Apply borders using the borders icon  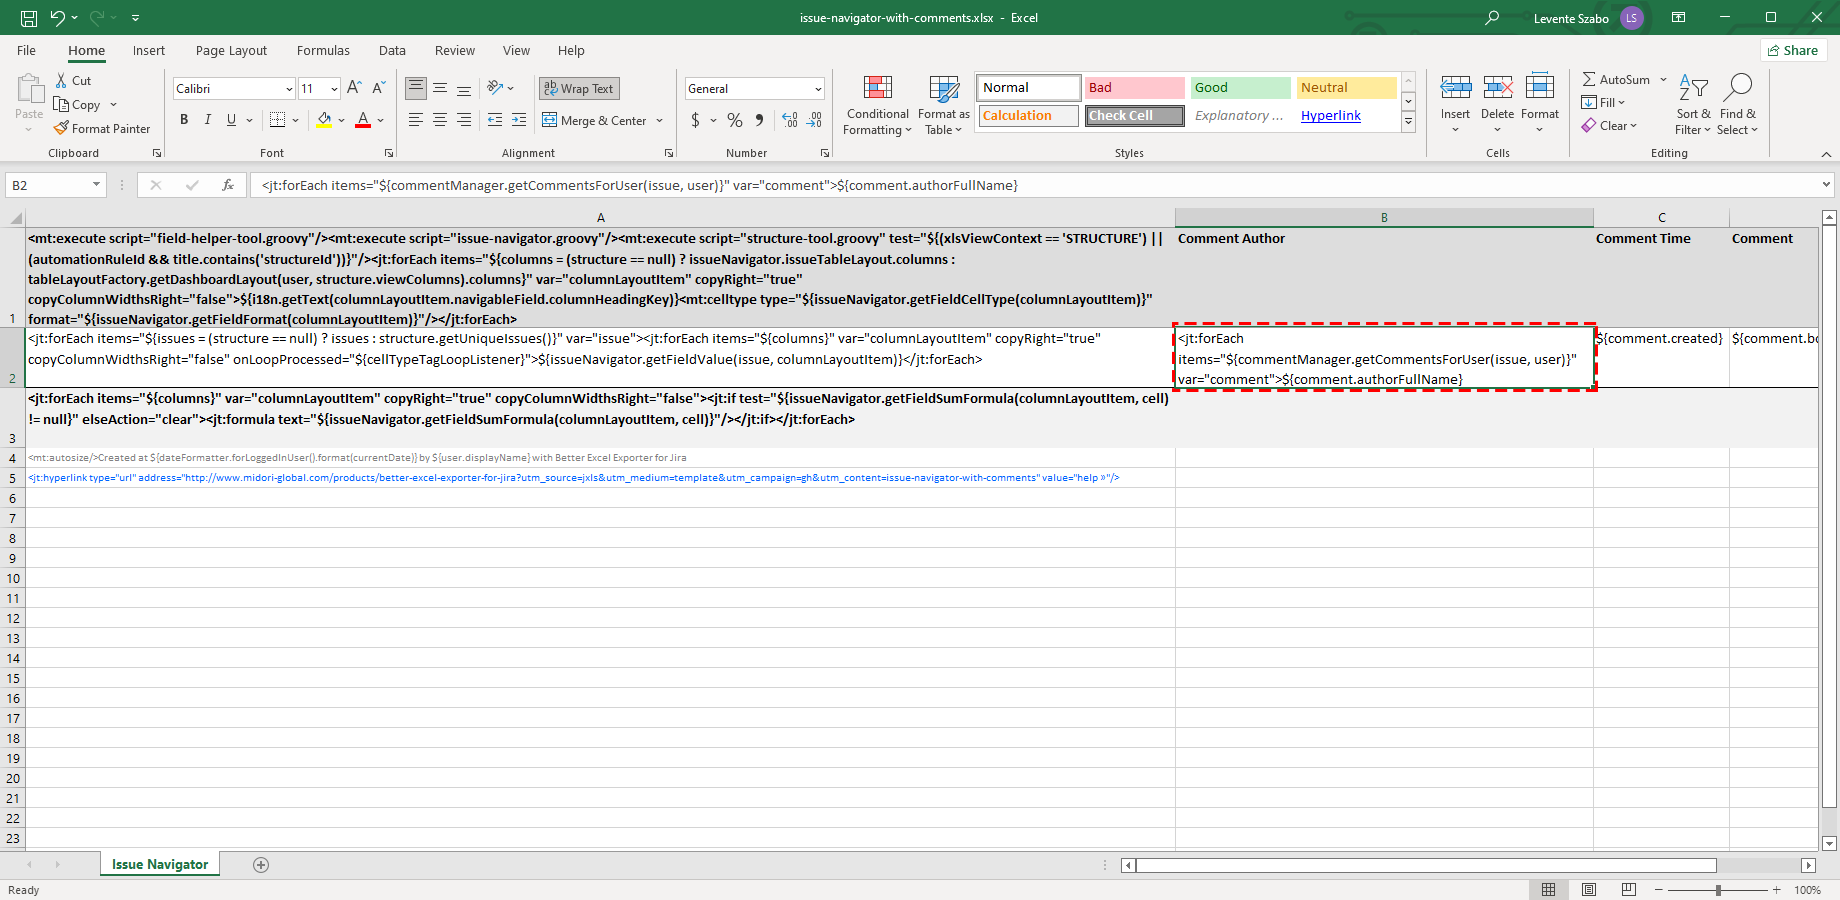278,120
